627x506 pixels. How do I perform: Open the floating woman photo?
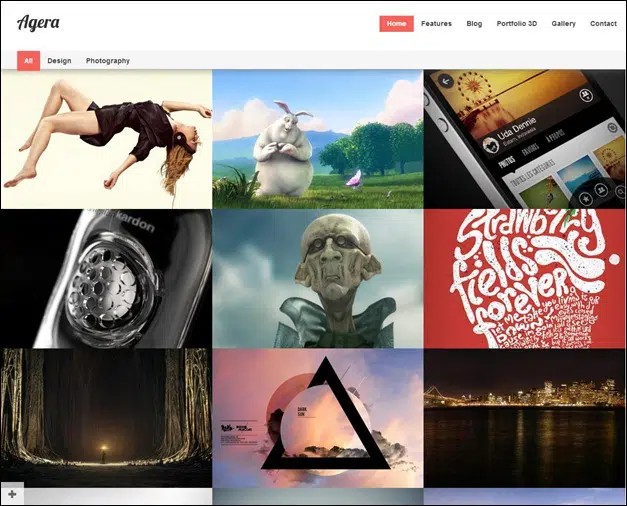[x=106, y=139]
